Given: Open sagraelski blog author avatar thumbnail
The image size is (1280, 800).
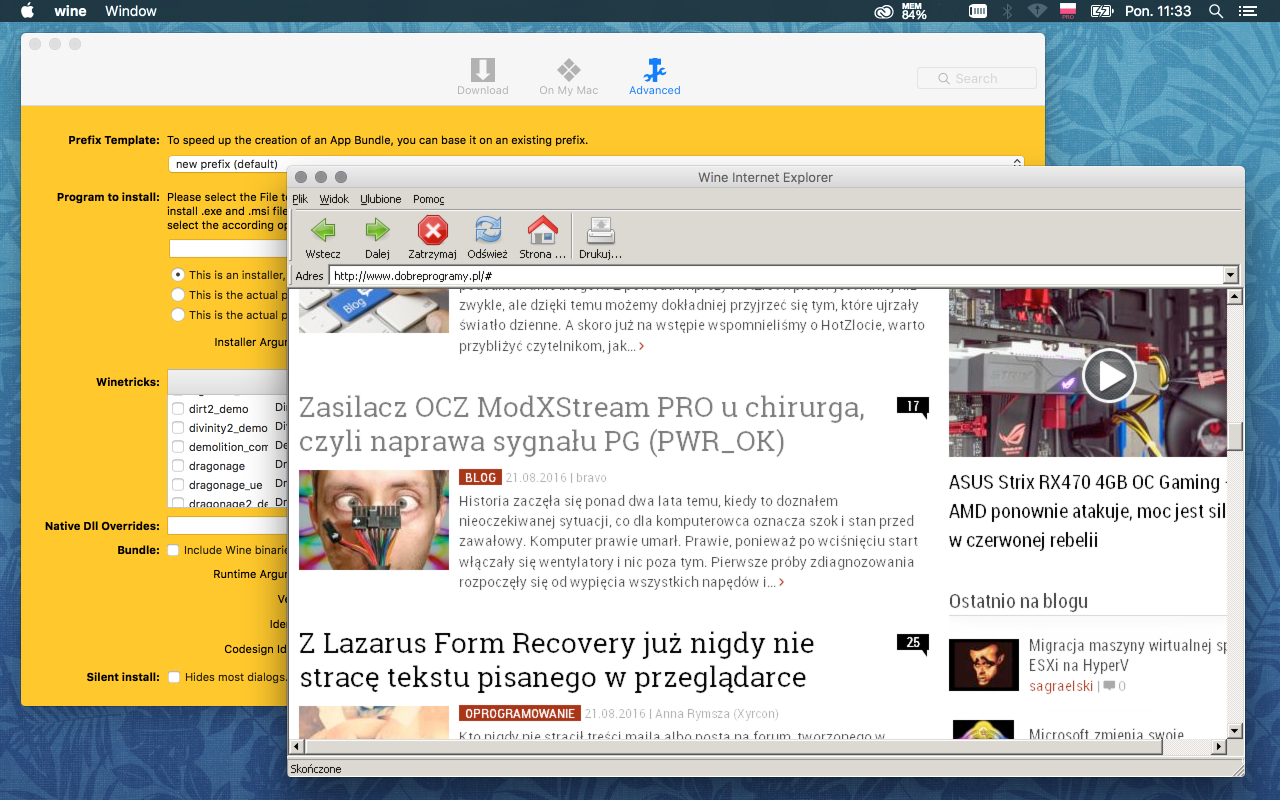Looking at the screenshot, I should pos(984,664).
